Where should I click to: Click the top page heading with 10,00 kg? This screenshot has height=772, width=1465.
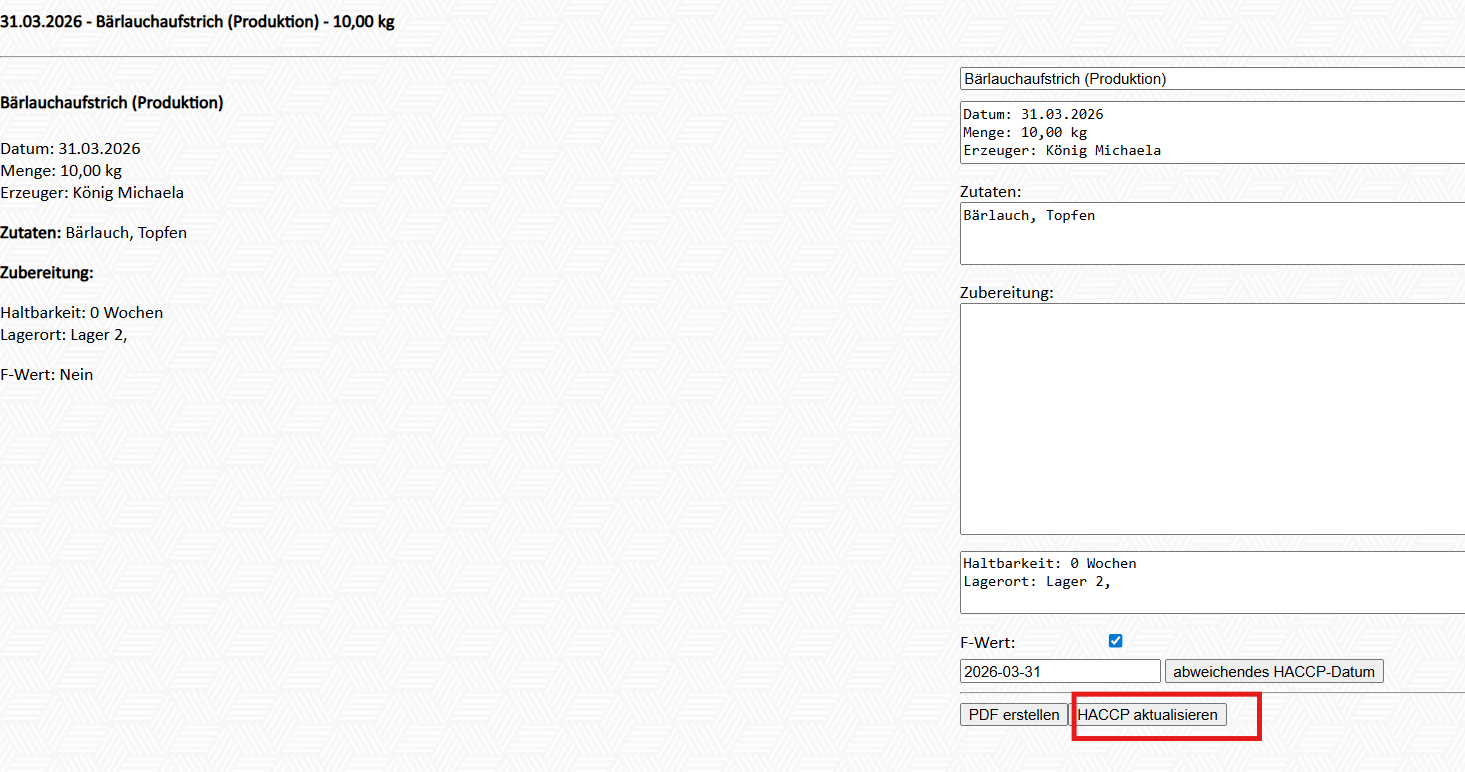[197, 21]
